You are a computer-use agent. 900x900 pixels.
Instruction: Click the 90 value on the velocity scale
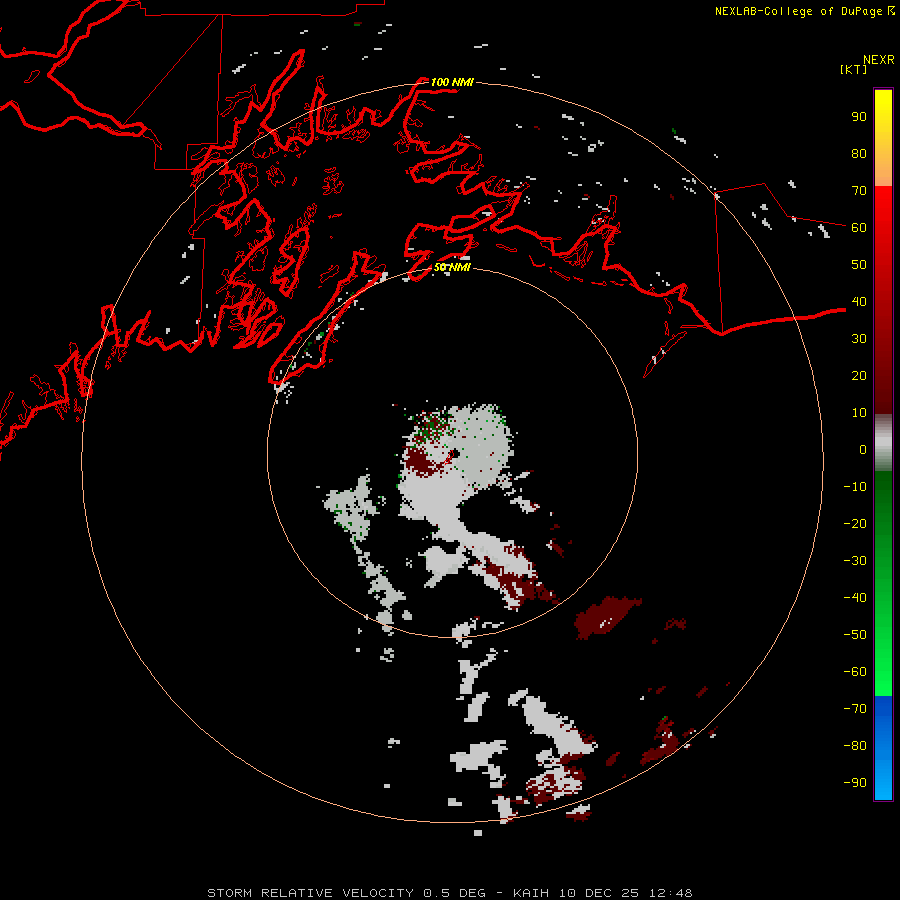[x=859, y=117]
